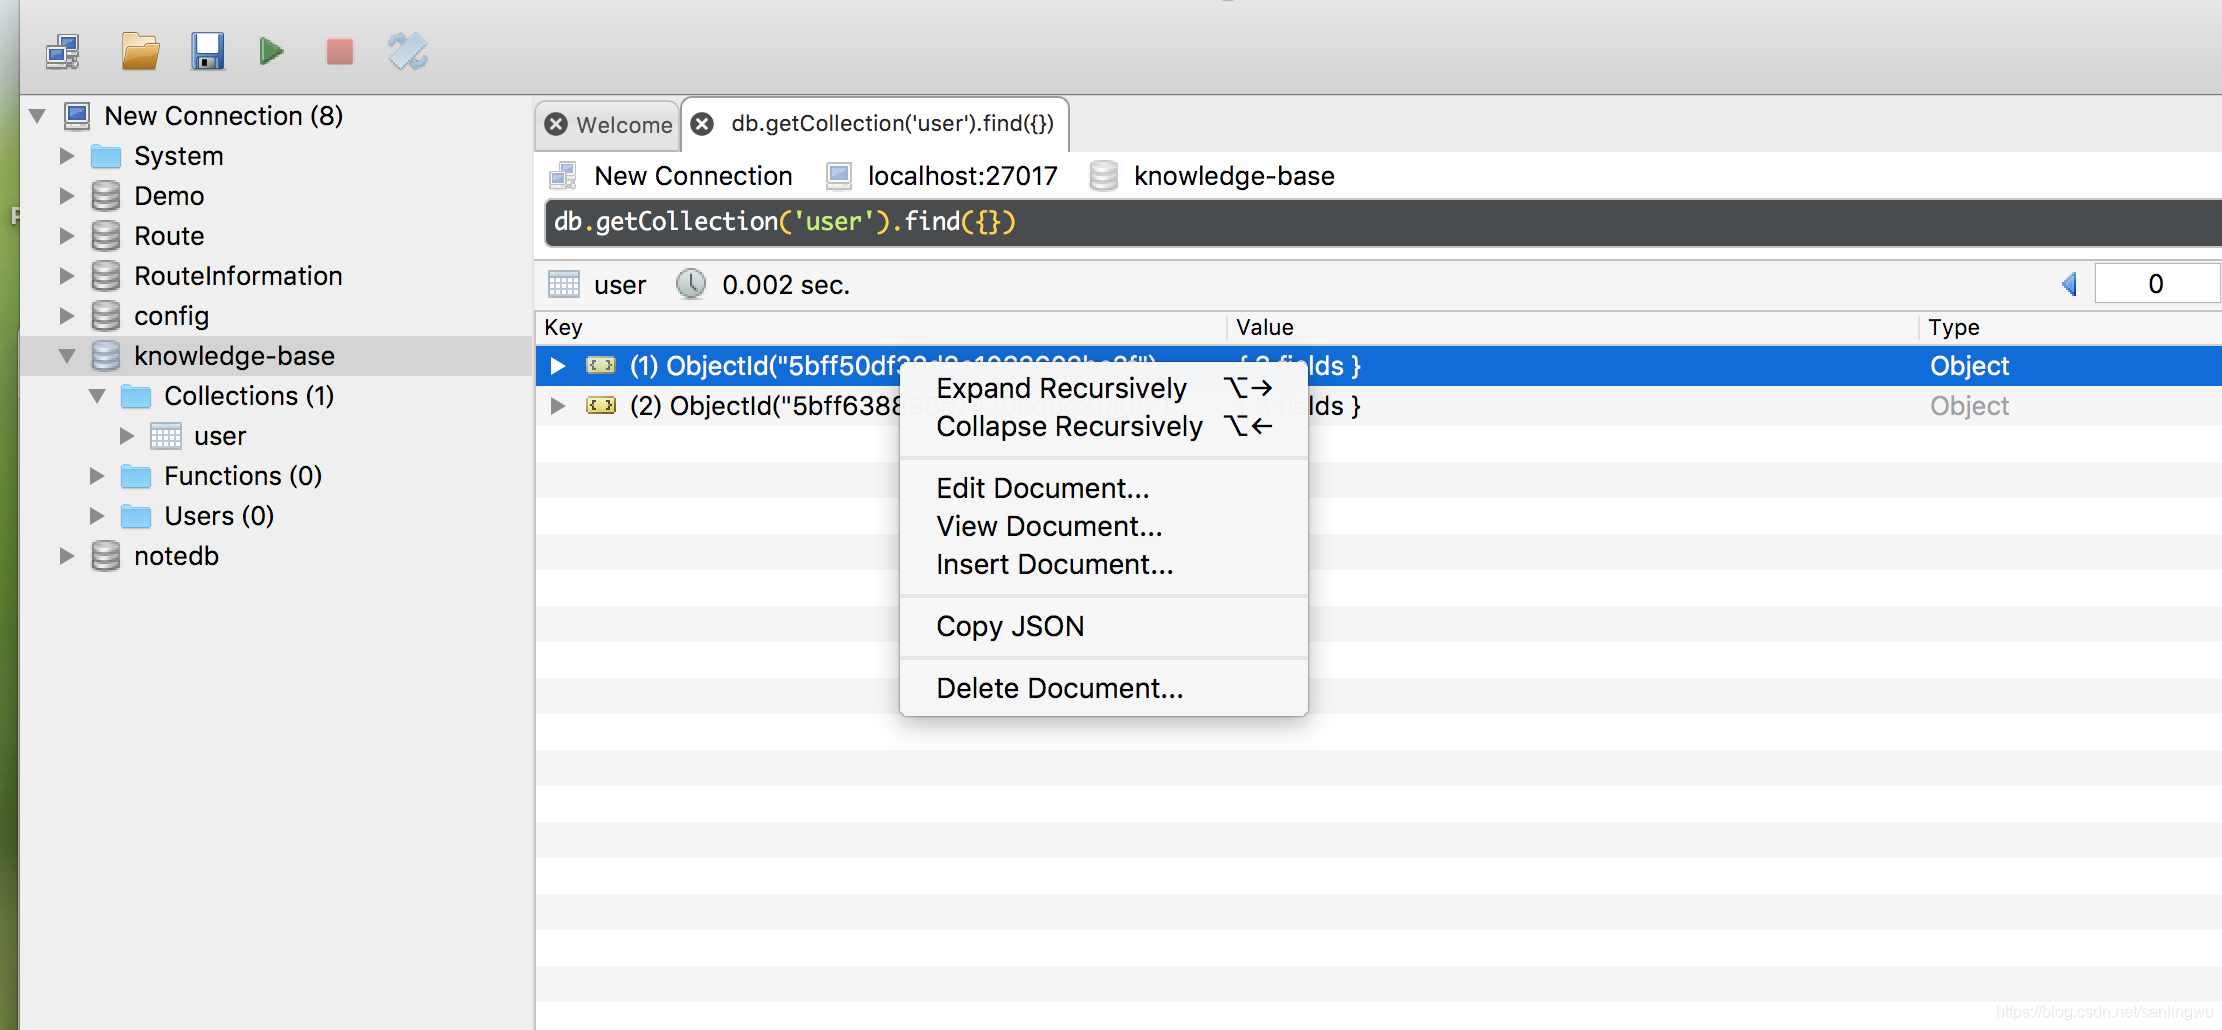This screenshot has width=2222, height=1030.
Task: Select the user collection in tree
Action: pos(220,436)
